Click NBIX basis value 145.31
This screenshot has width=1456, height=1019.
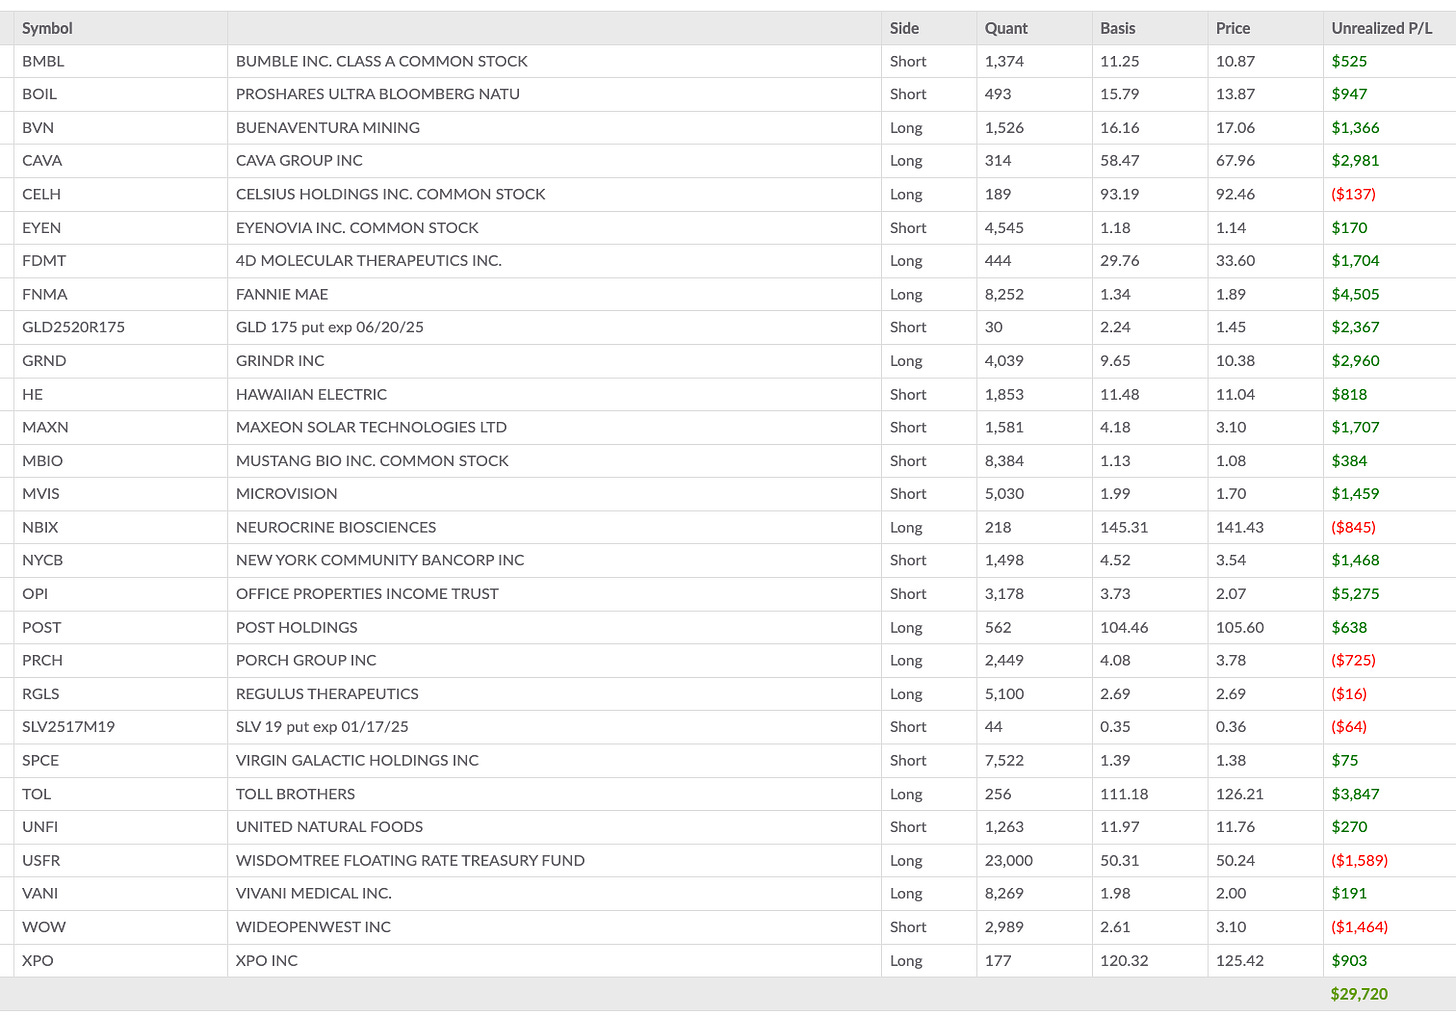1124,527
